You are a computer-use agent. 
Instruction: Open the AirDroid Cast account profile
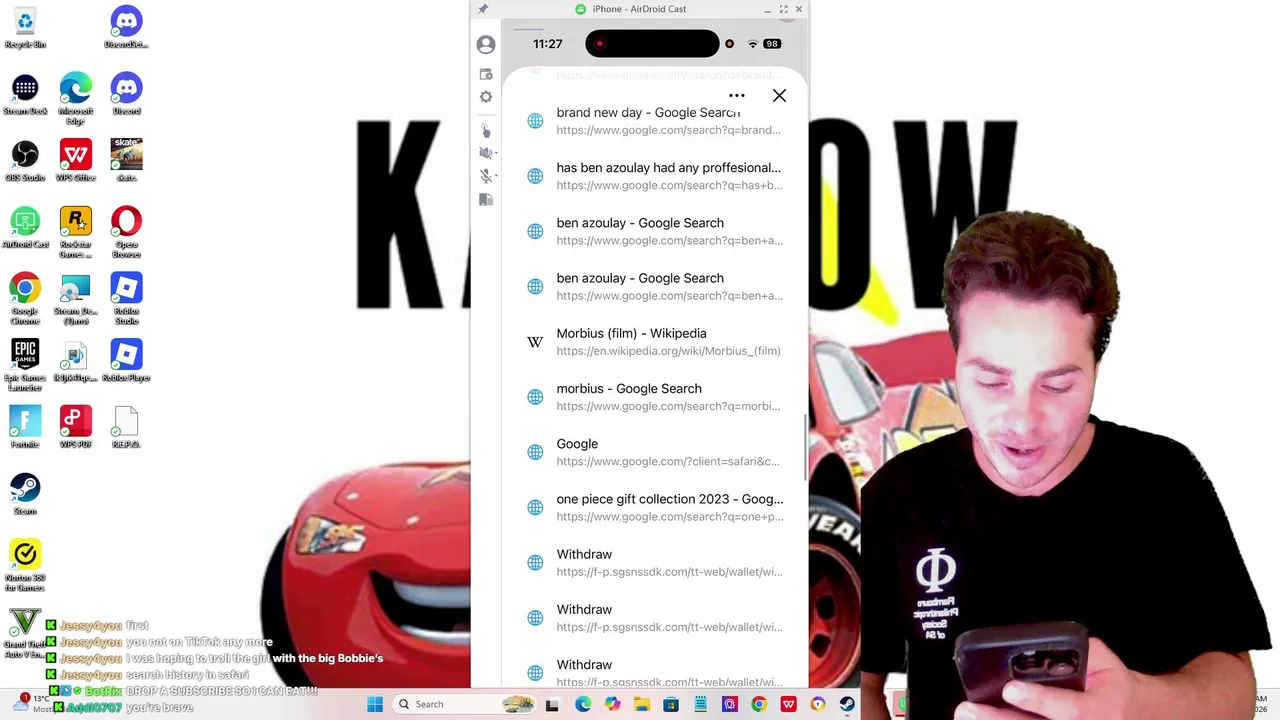[486, 45]
